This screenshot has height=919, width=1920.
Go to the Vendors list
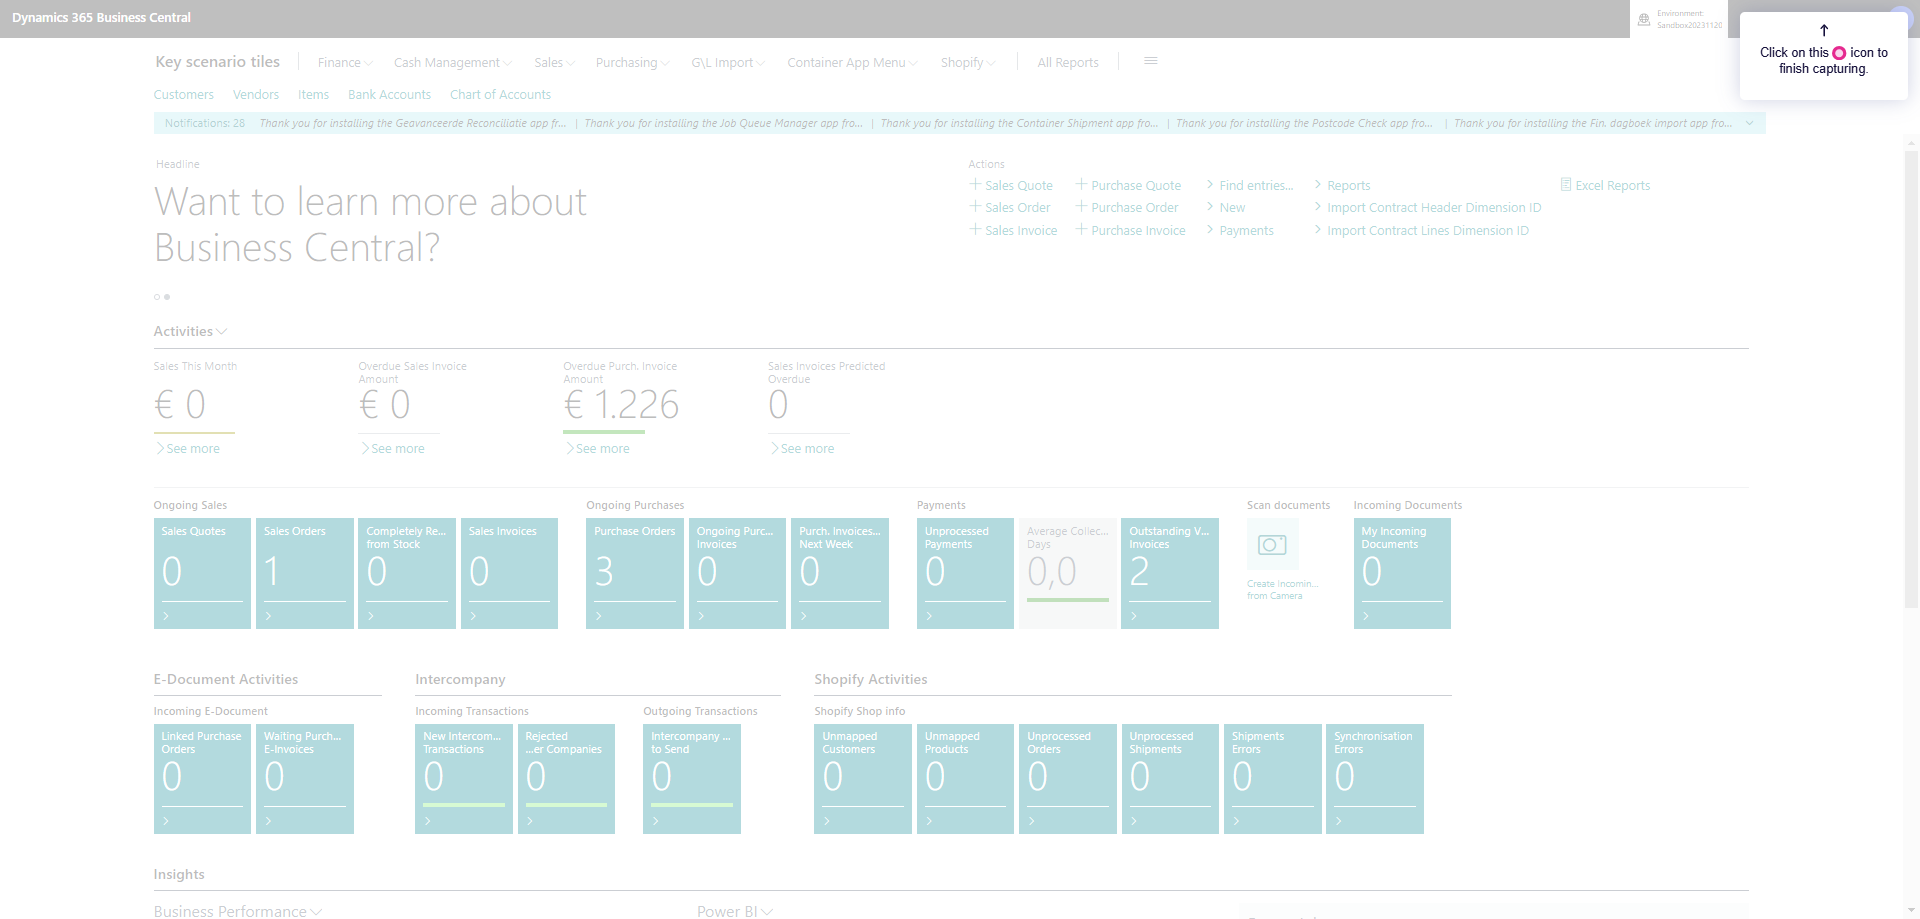pos(256,94)
